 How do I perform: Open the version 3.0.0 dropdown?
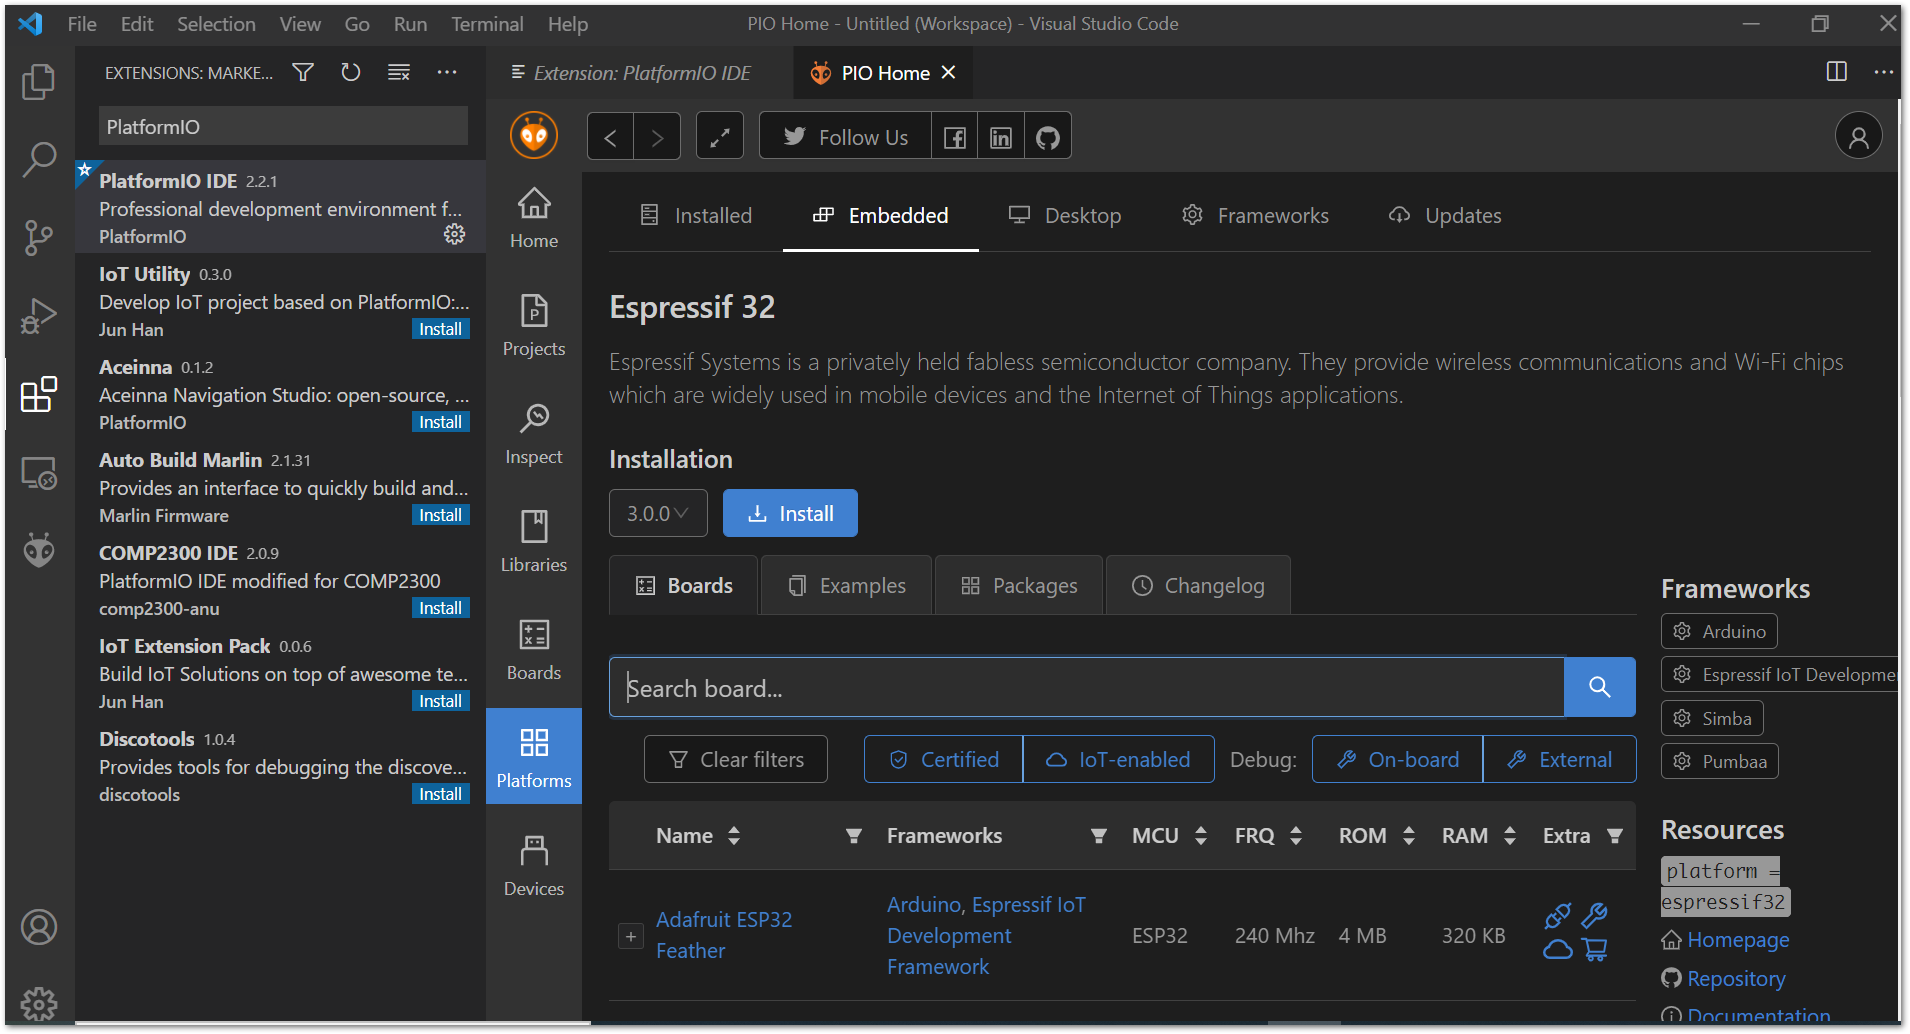pyautogui.click(x=658, y=513)
